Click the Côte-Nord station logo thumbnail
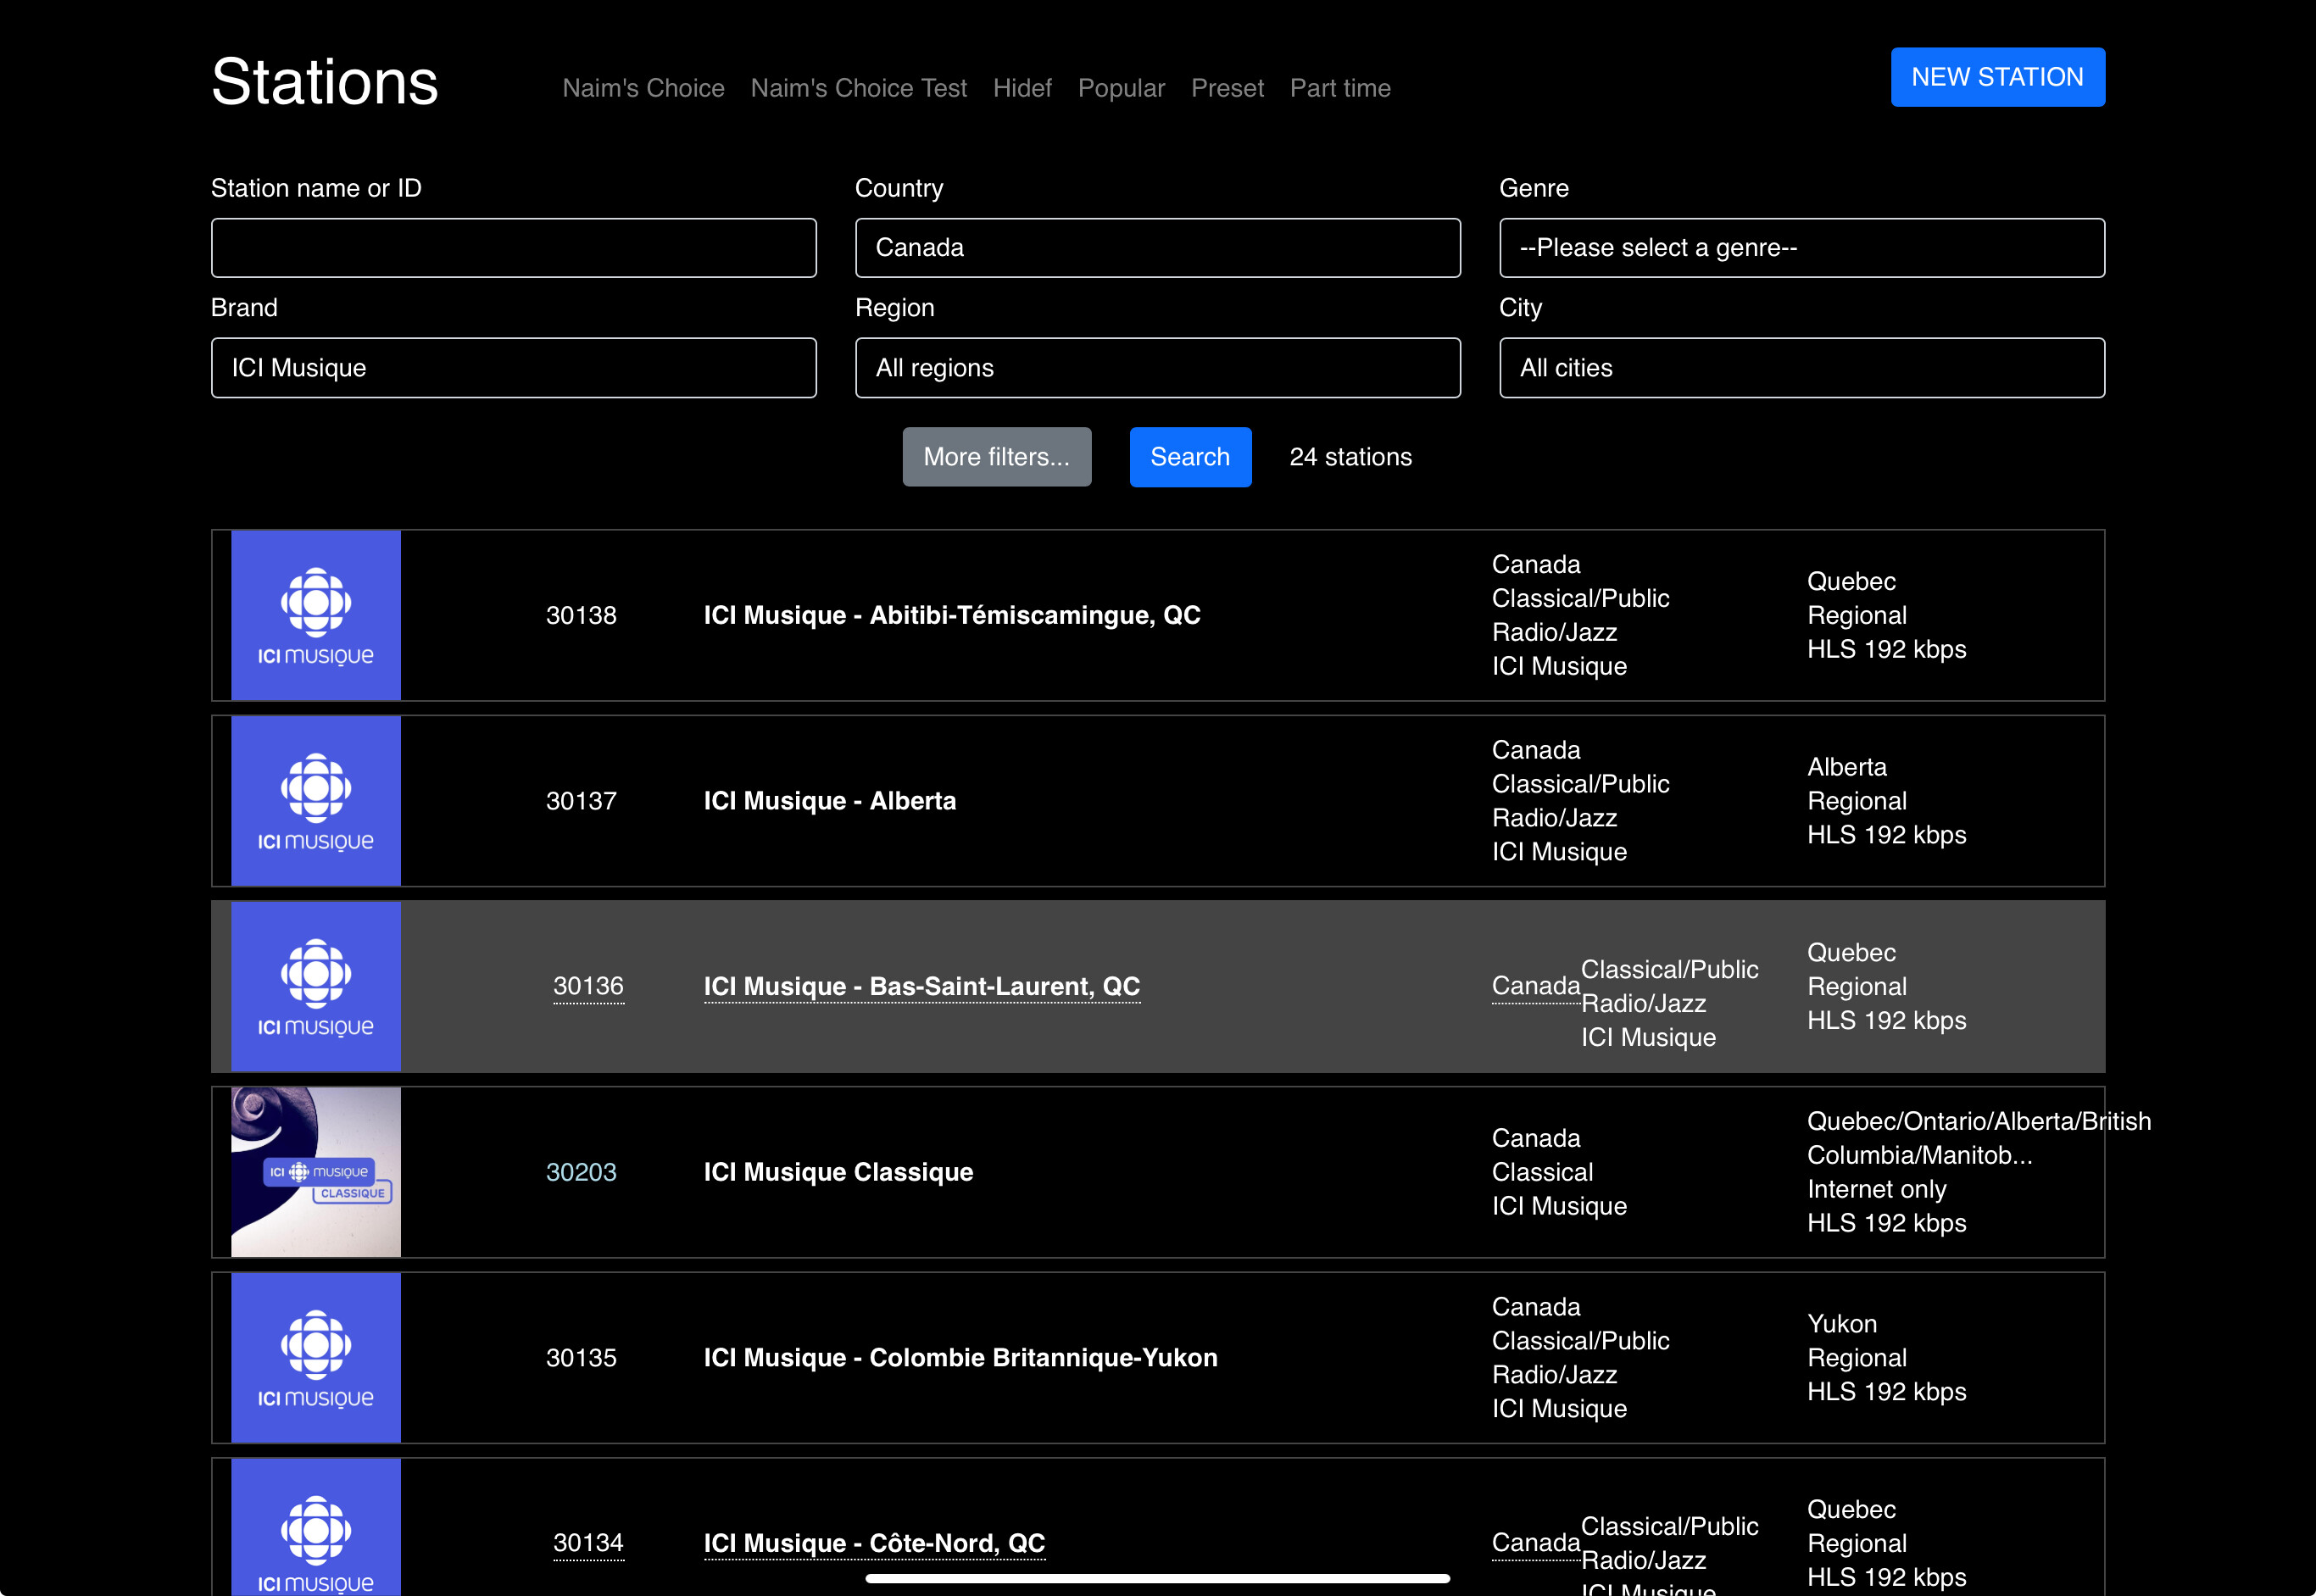2316x1596 pixels. [x=316, y=1528]
